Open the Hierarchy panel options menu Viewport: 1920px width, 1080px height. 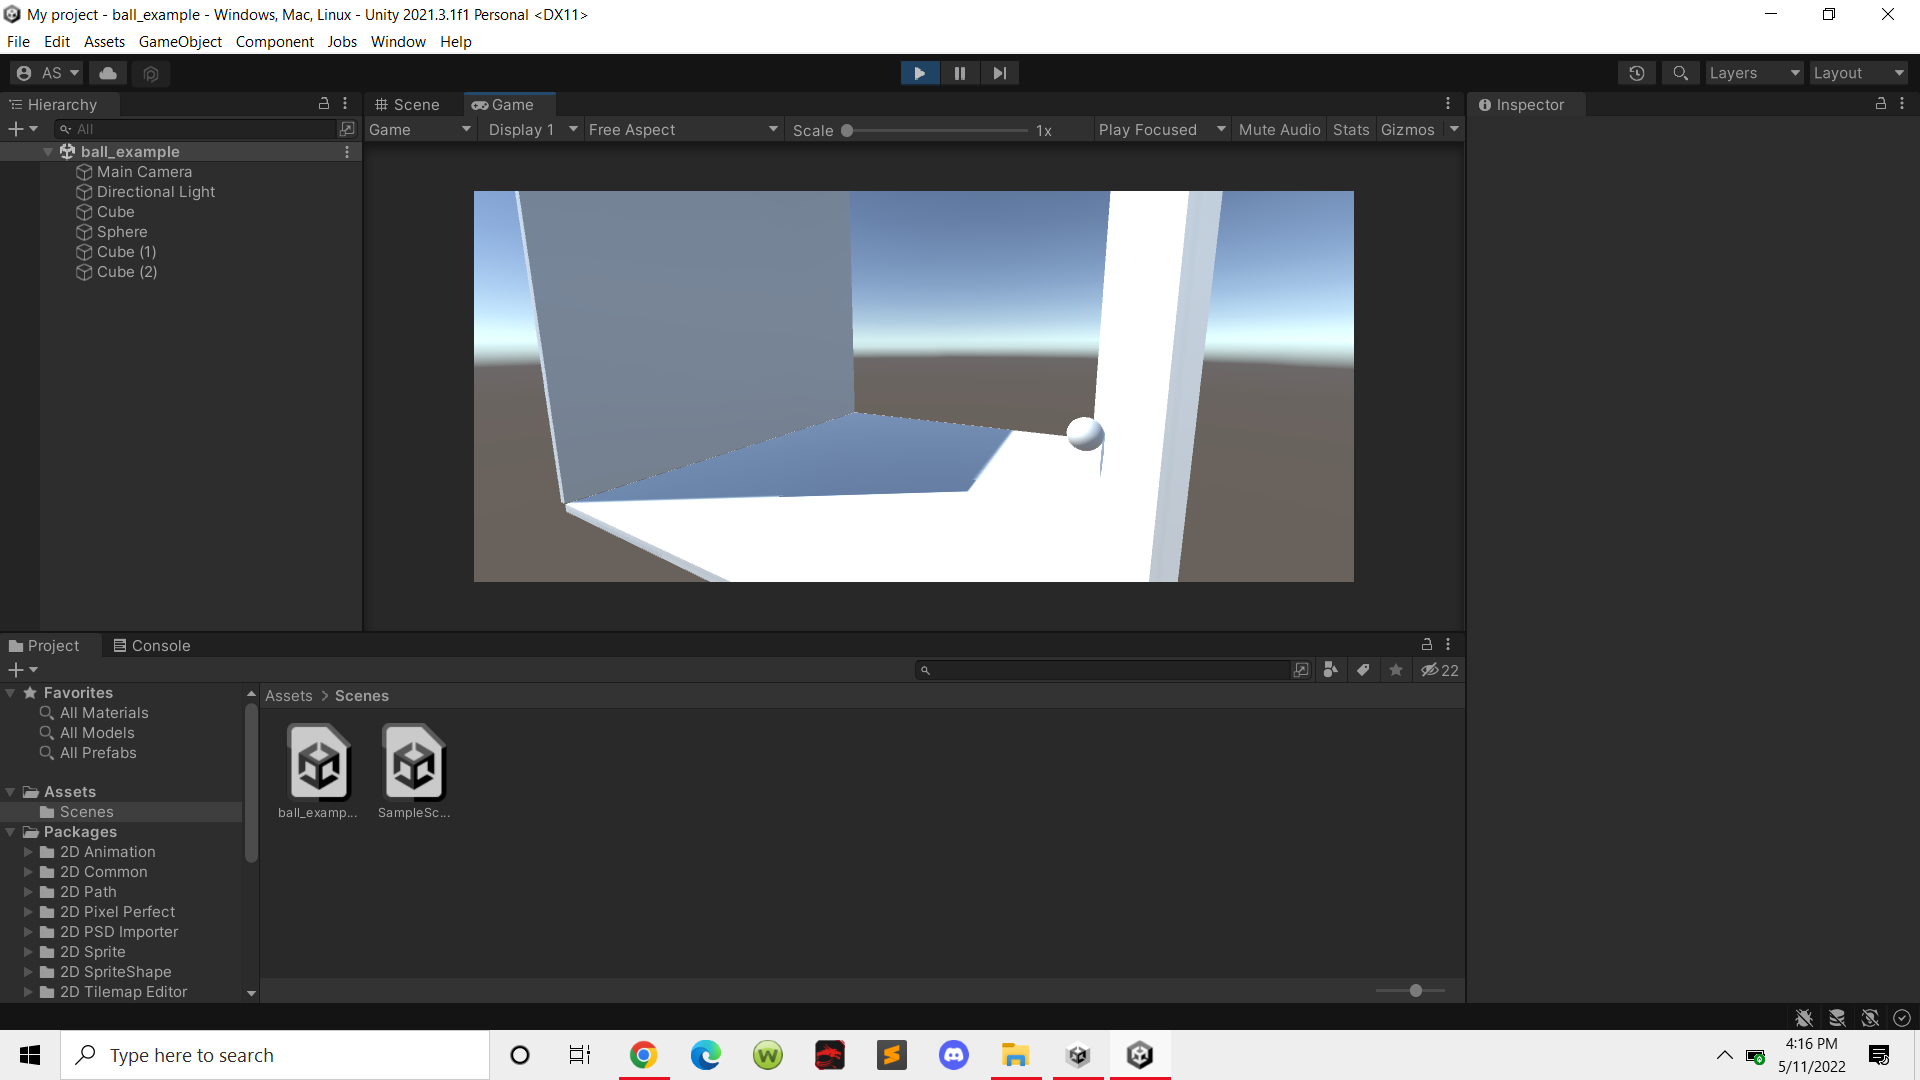[345, 104]
